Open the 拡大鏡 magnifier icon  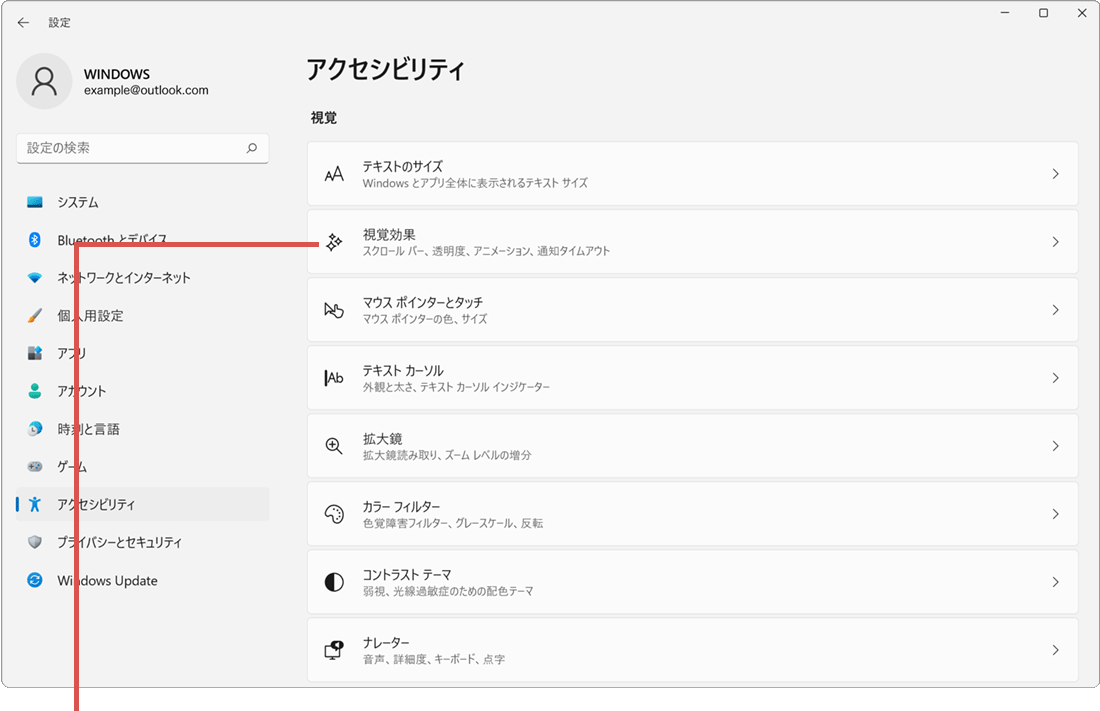(x=333, y=446)
